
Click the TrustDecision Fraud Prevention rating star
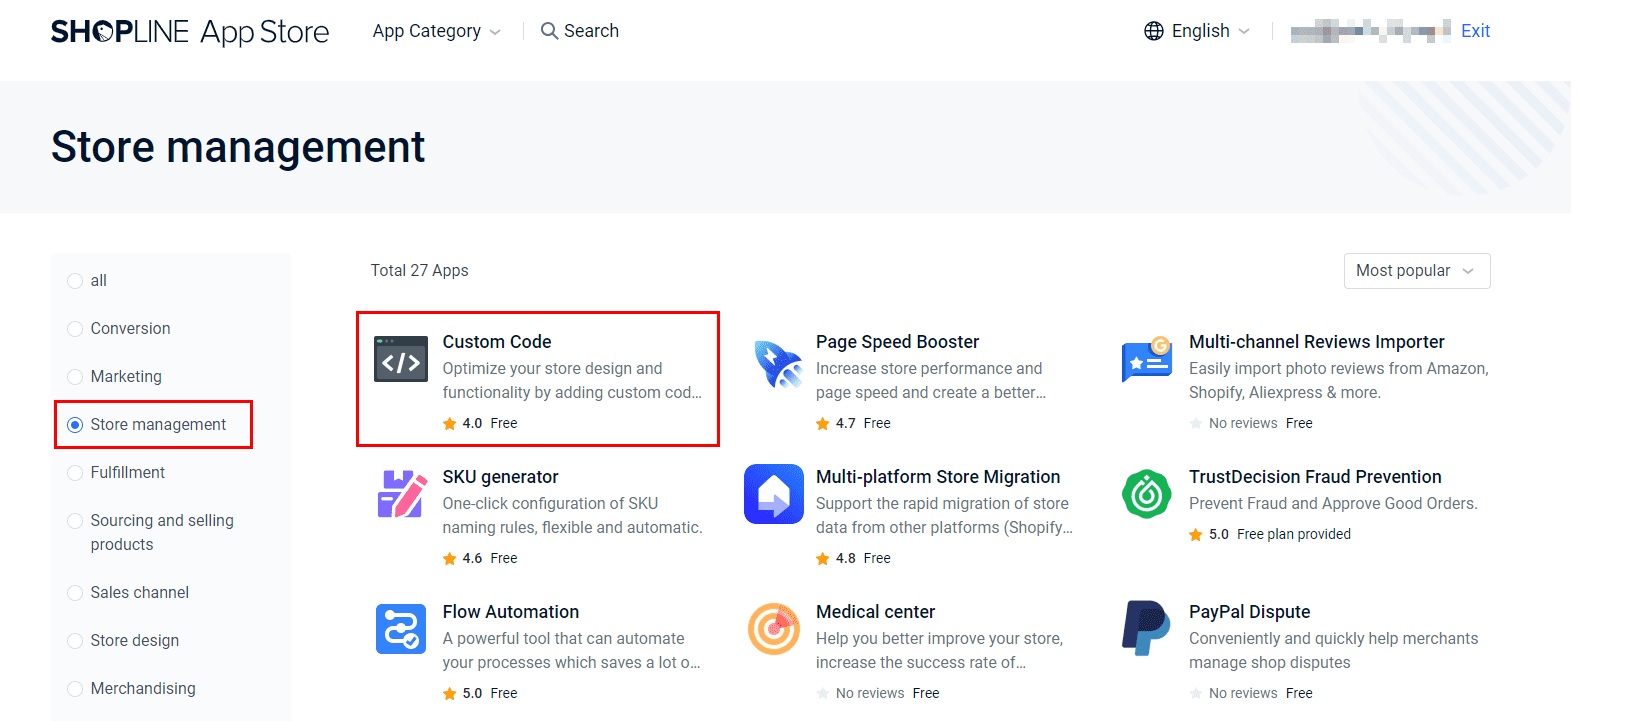(1196, 535)
